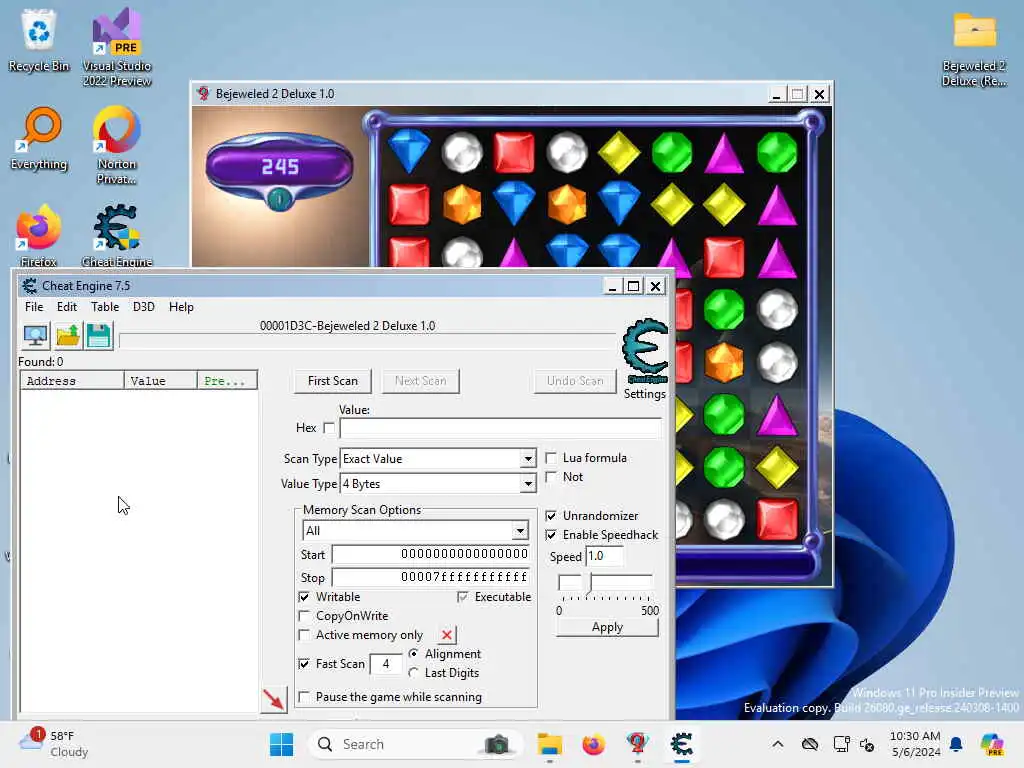
Task: Click Windows Start button on taskbar
Action: pos(281,744)
